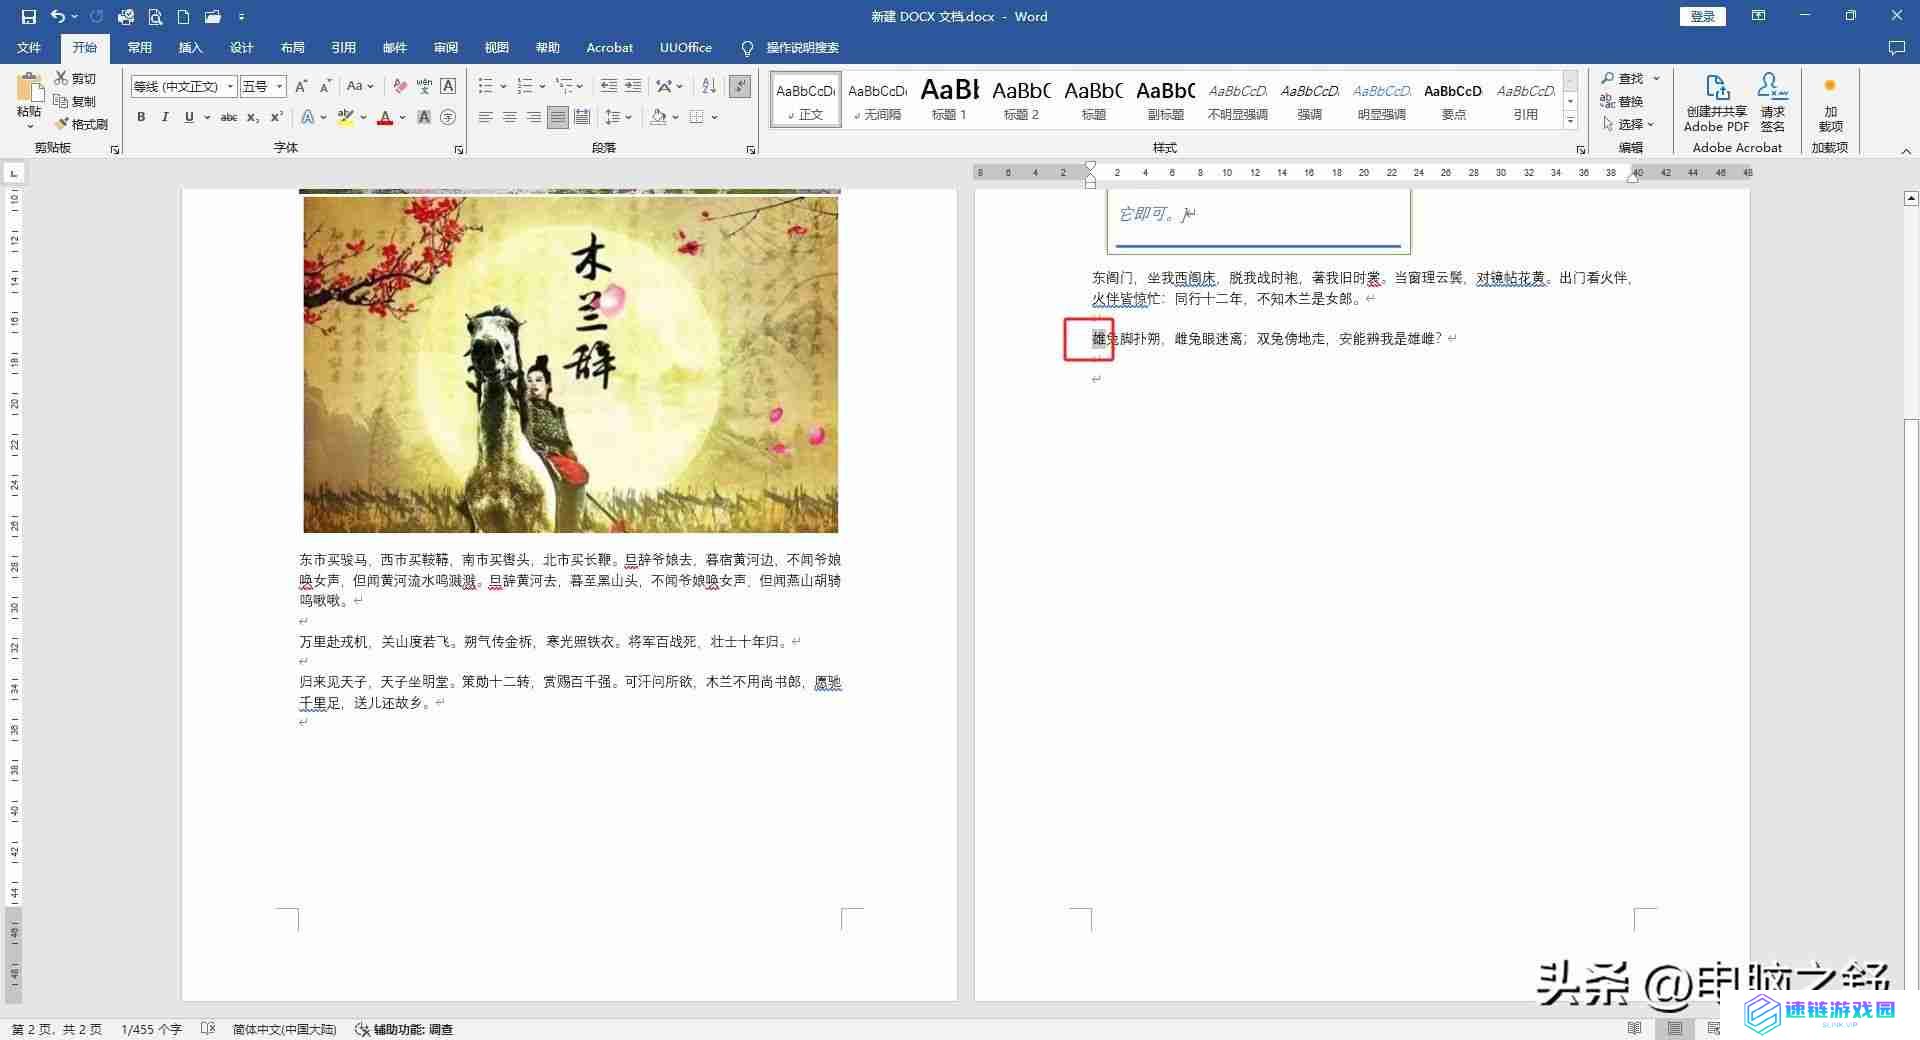Click red font color button
Image resolution: width=1920 pixels, height=1040 pixels.
tap(385, 117)
